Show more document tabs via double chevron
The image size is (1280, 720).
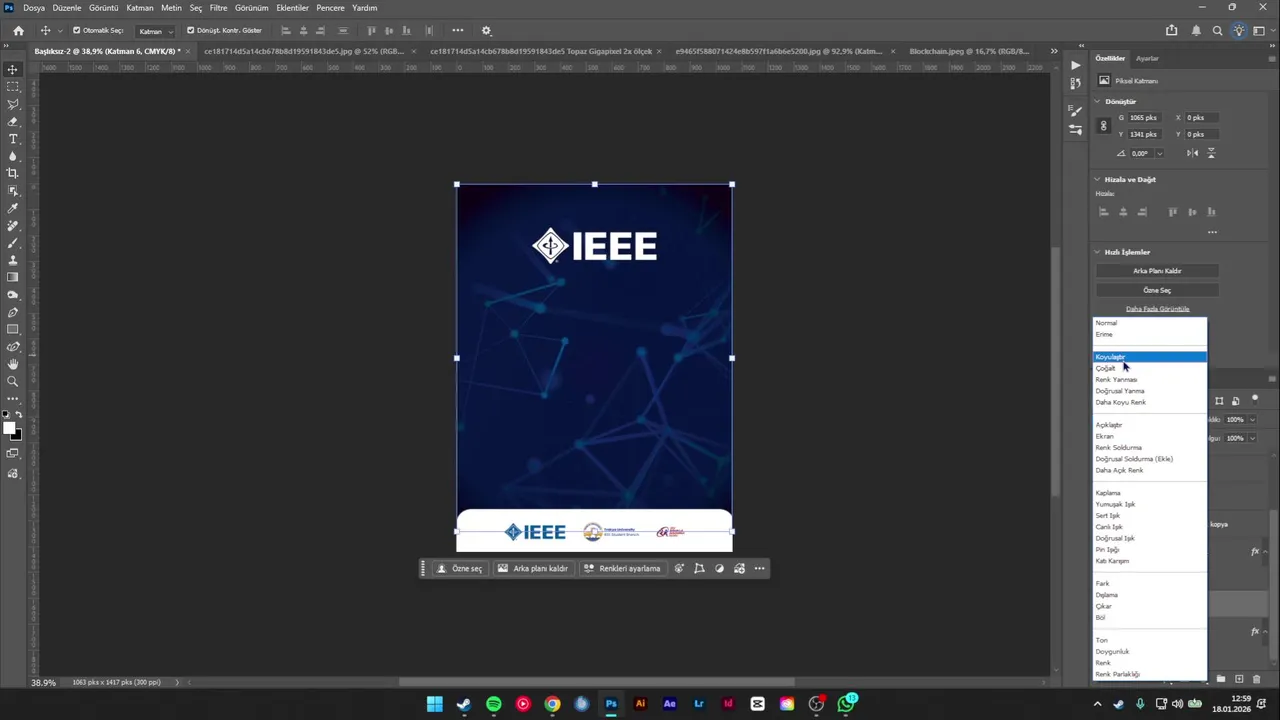[x=1054, y=51]
